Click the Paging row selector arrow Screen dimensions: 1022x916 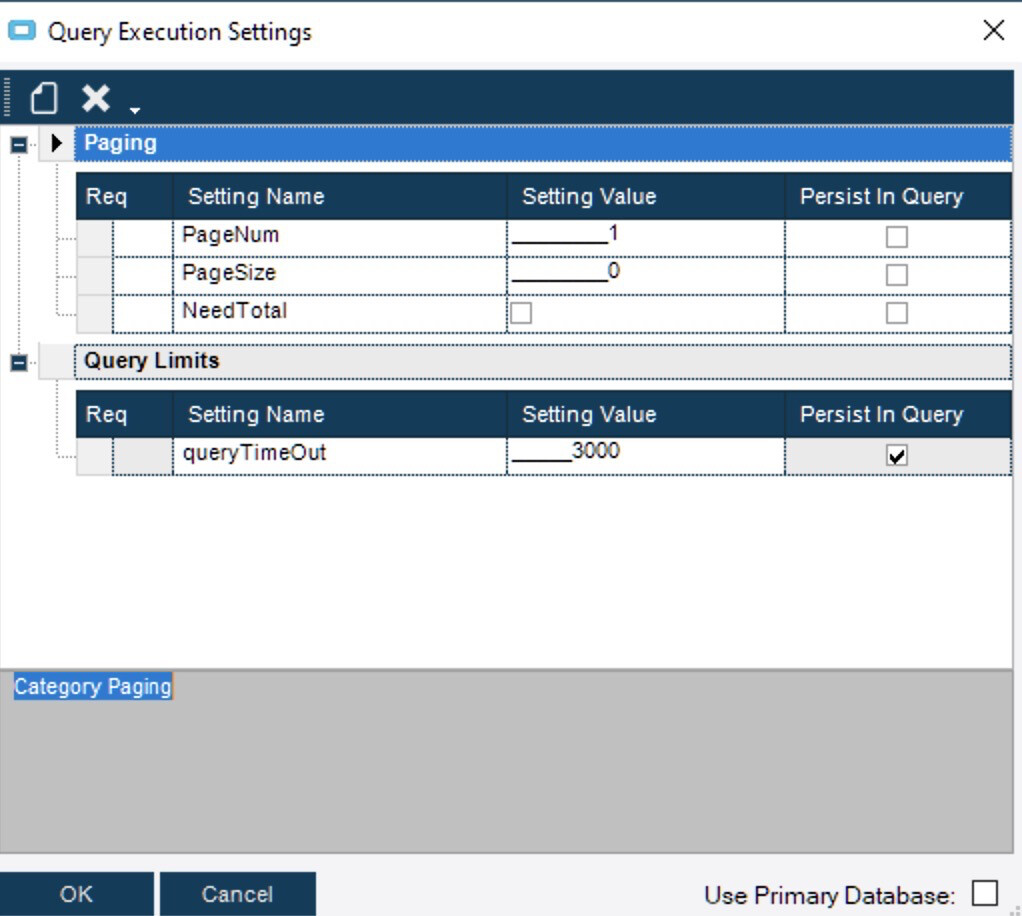pos(56,143)
